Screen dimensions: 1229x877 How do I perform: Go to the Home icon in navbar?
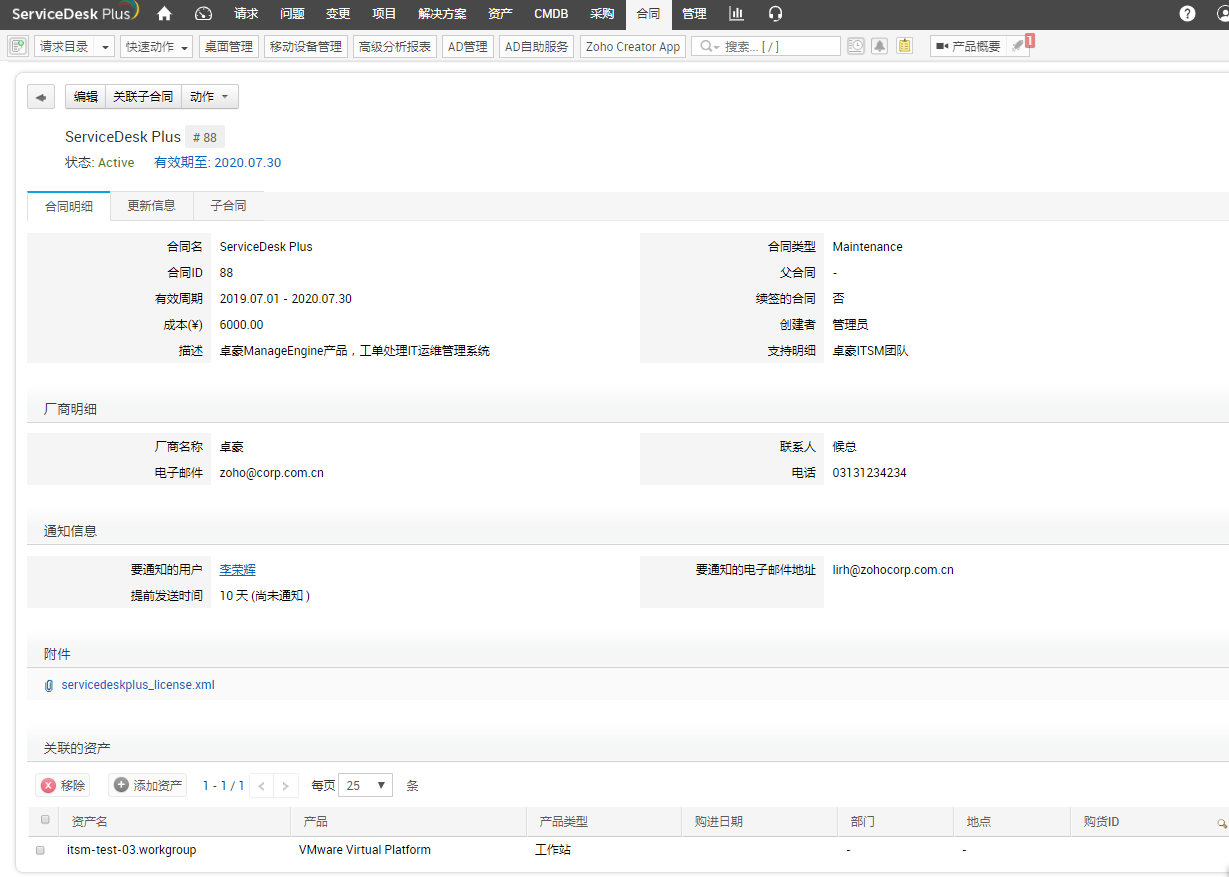pyautogui.click(x=165, y=14)
